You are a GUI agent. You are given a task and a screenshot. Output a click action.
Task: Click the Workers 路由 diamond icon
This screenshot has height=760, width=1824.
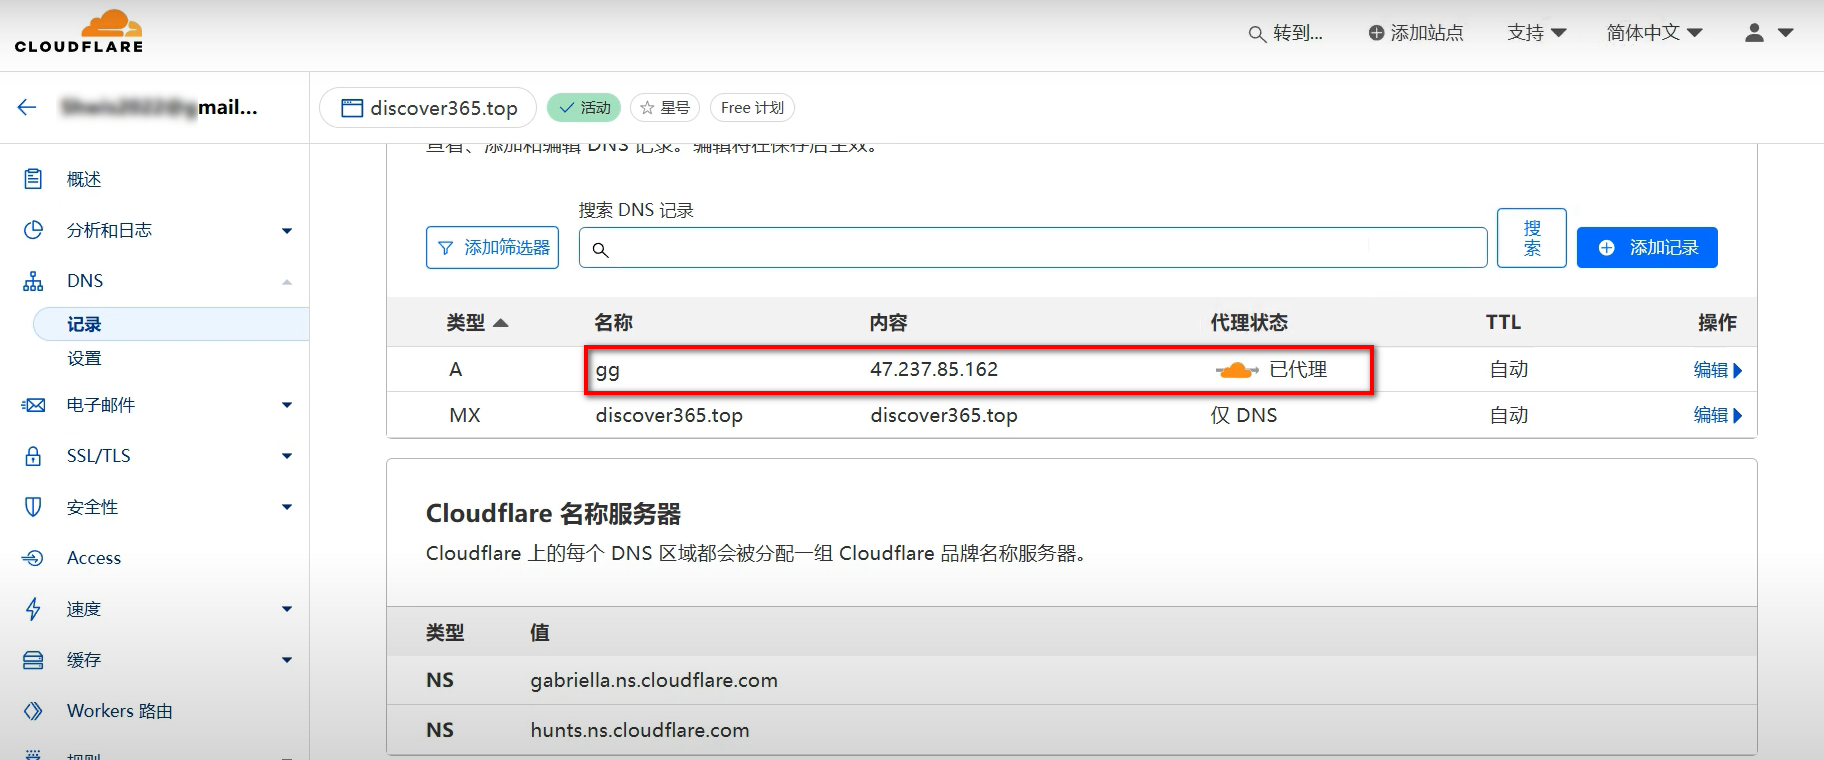pyautogui.click(x=33, y=711)
